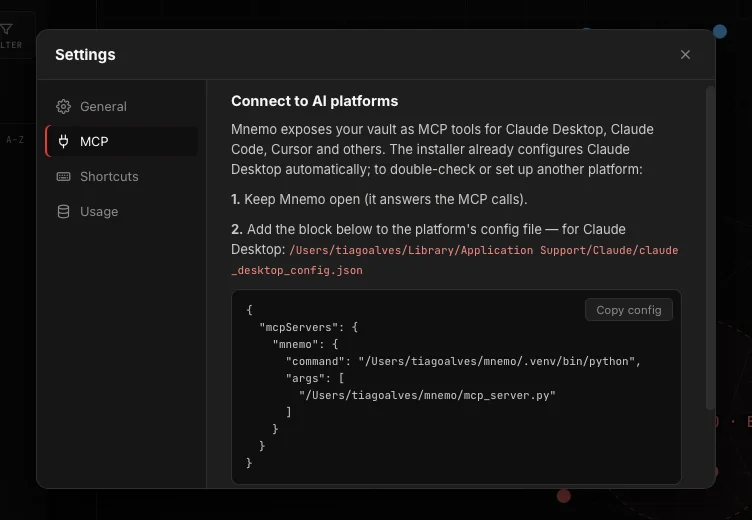Open the General settings tab

pyautogui.click(x=121, y=106)
